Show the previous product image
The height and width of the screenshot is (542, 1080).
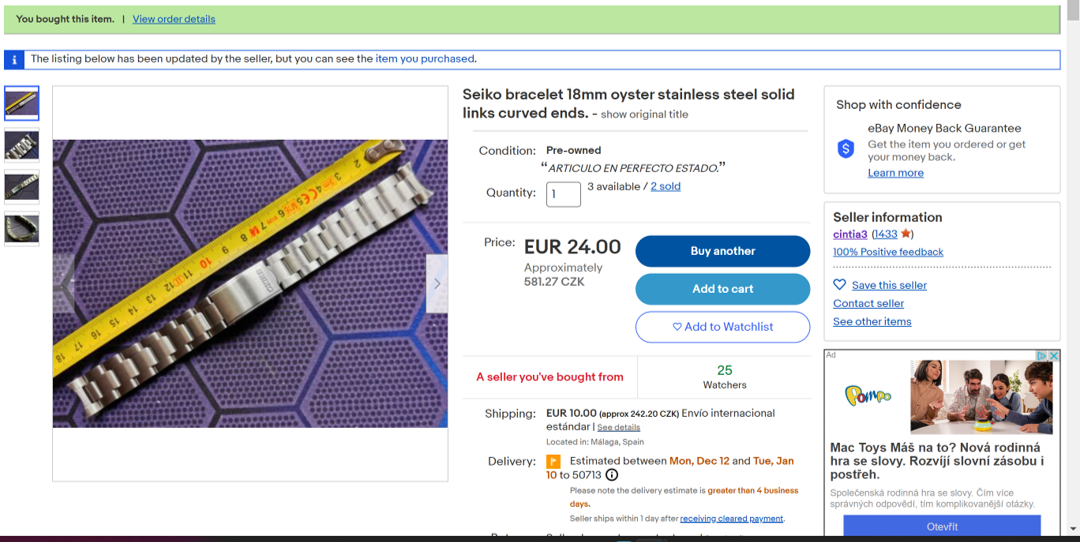click(x=64, y=284)
